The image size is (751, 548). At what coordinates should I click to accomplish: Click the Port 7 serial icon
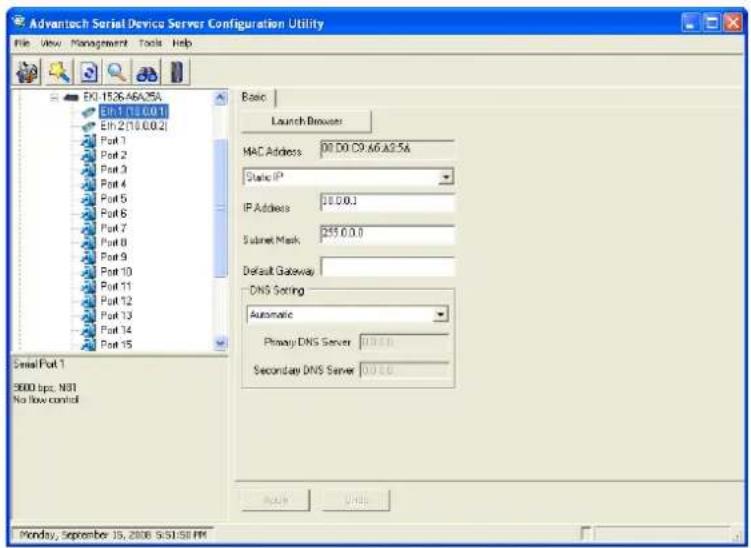[x=89, y=228]
